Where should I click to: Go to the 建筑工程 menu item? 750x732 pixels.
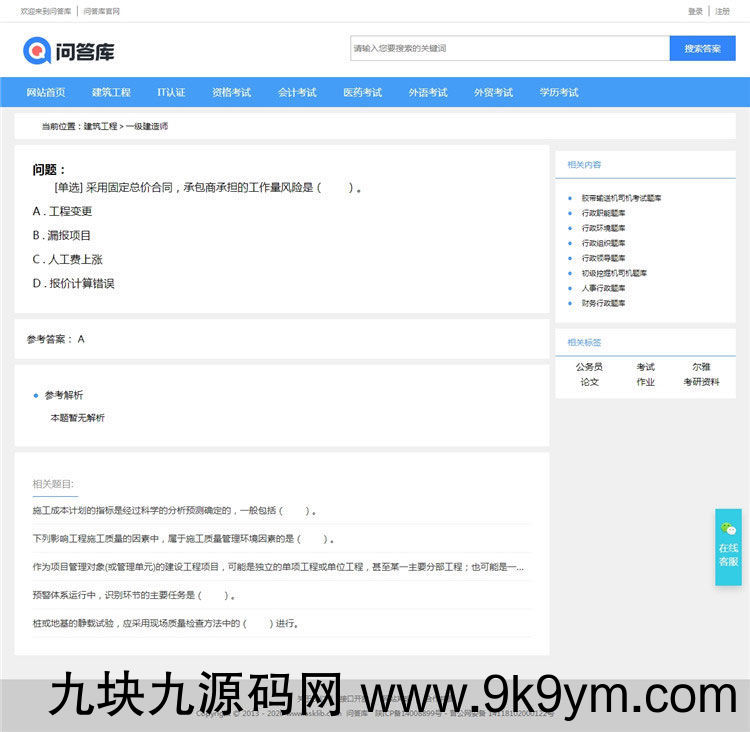pos(111,92)
